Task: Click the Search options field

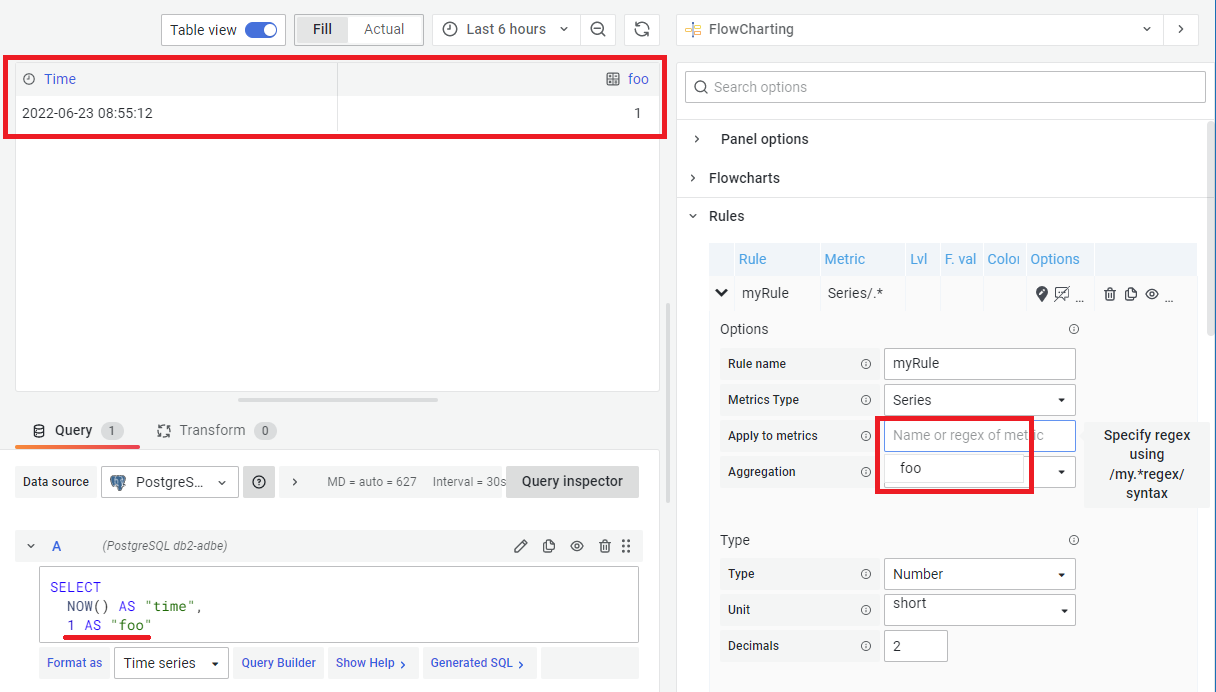Action: pos(945,87)
